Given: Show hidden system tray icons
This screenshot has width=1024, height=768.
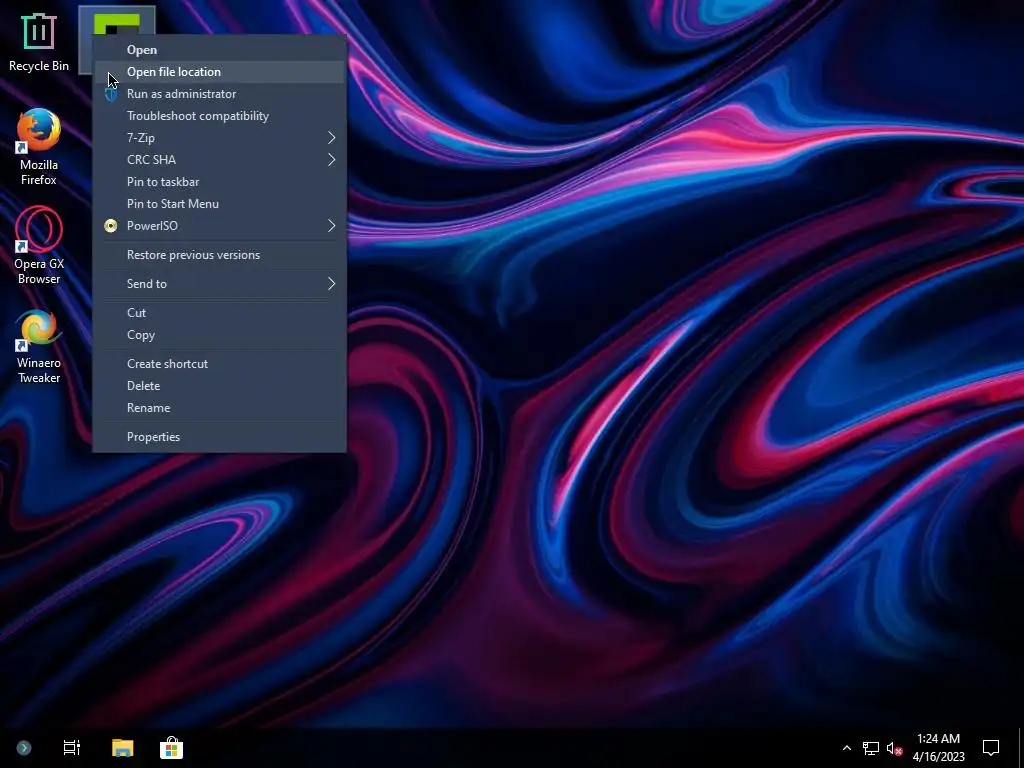Looking at the screenshot, I should tap(846, 748).
